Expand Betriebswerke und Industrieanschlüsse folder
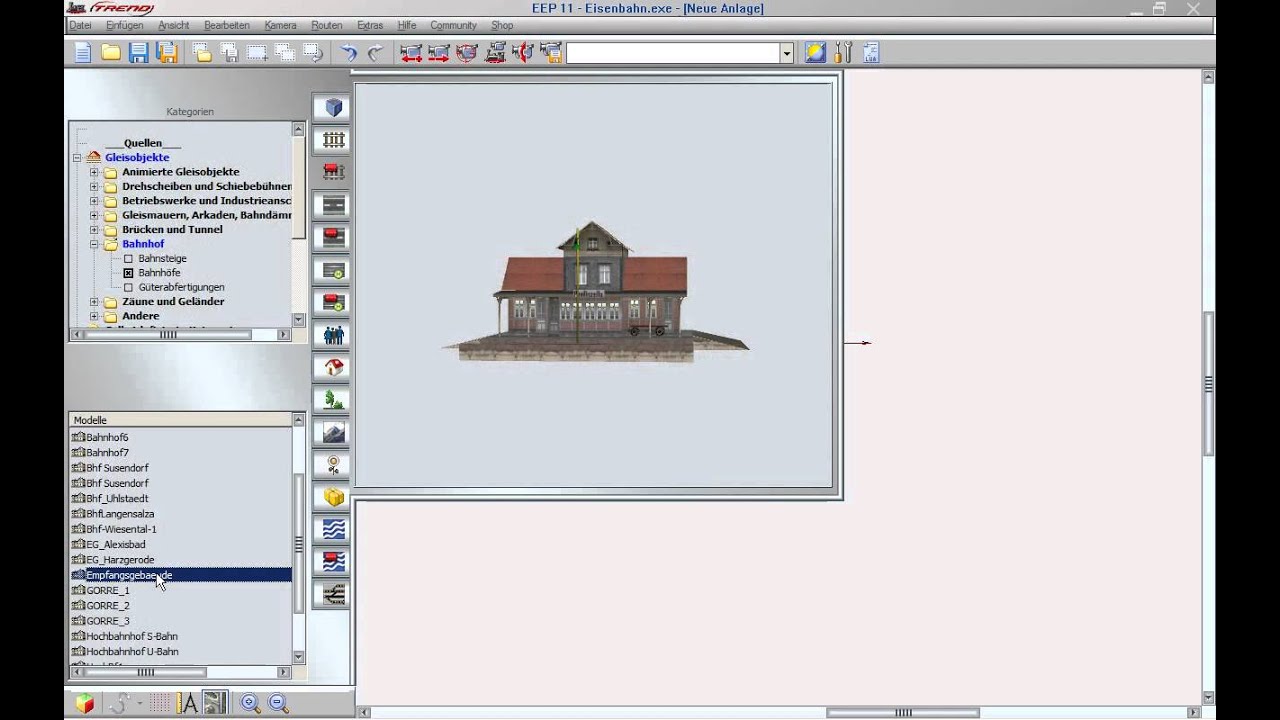The width and height of the screenshot is (1280, 720). (94, 201)
